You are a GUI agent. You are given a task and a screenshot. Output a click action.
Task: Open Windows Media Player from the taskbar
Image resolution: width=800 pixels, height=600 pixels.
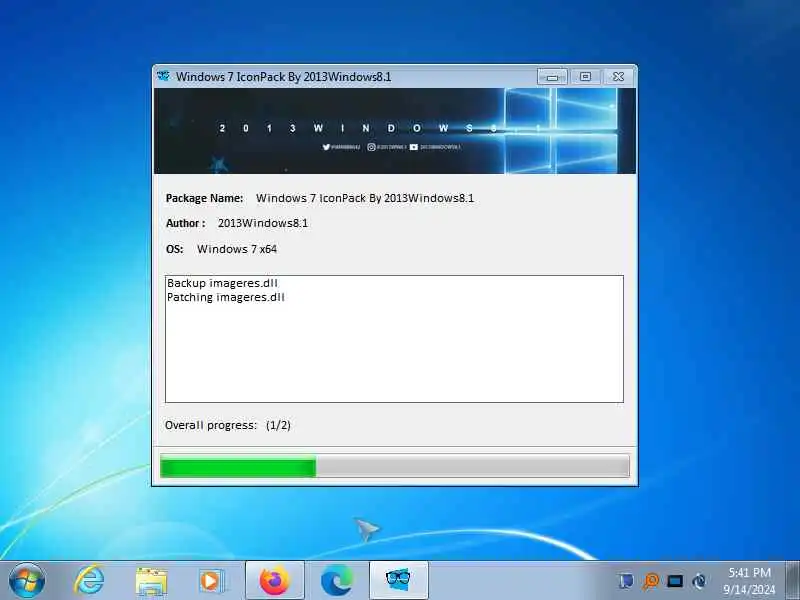211,581
